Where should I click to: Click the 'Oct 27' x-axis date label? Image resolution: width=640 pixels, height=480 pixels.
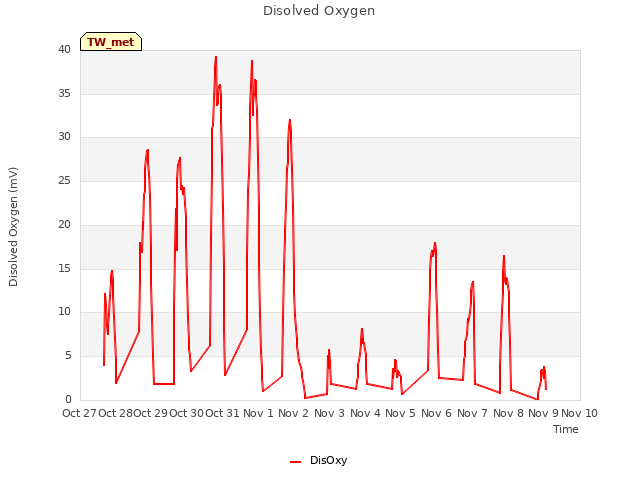(79, 413)
